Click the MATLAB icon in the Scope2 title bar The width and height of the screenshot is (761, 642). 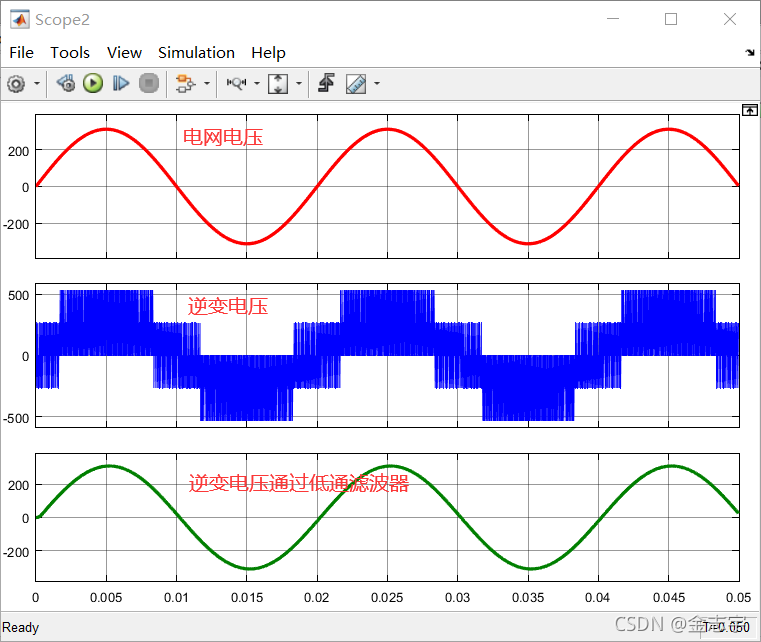pos(19,19)
